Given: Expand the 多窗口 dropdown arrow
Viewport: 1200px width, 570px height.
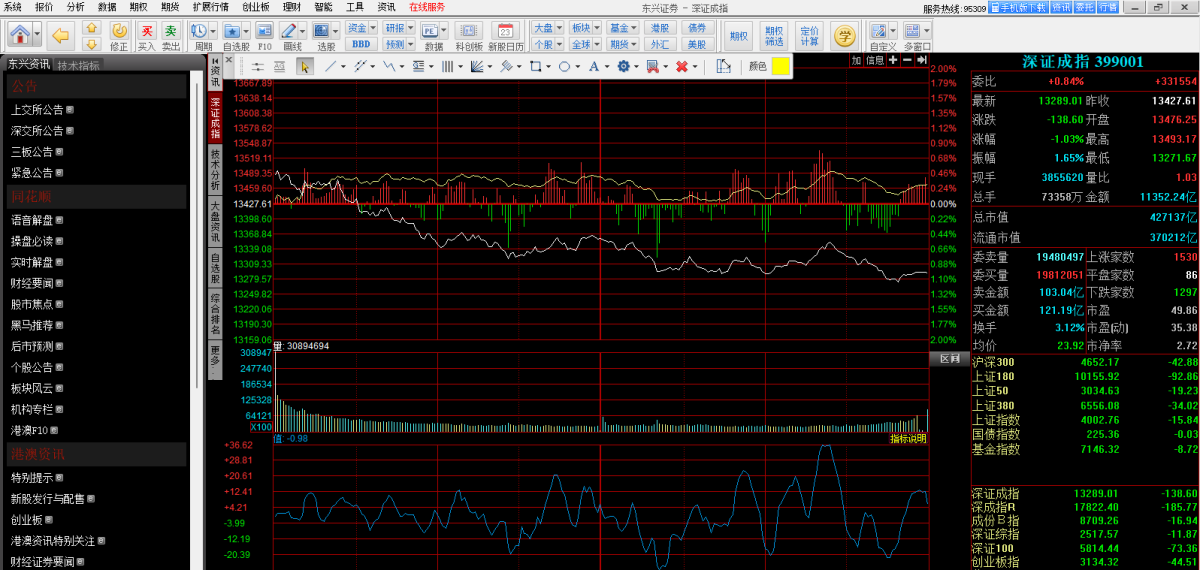Looking at the screenshot, I should tap(926, 31).
